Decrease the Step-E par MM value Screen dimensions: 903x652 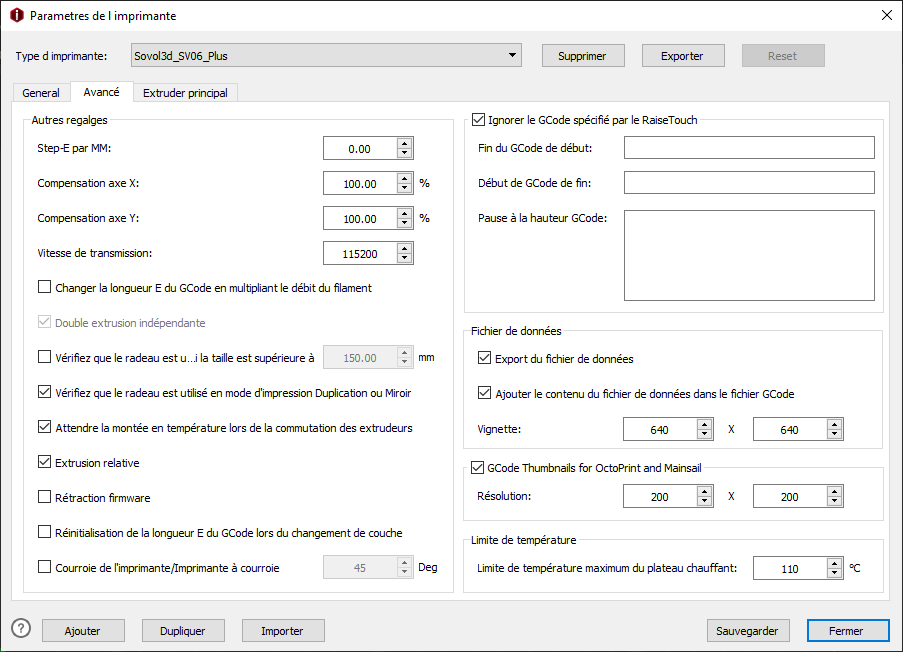(405, 153)
